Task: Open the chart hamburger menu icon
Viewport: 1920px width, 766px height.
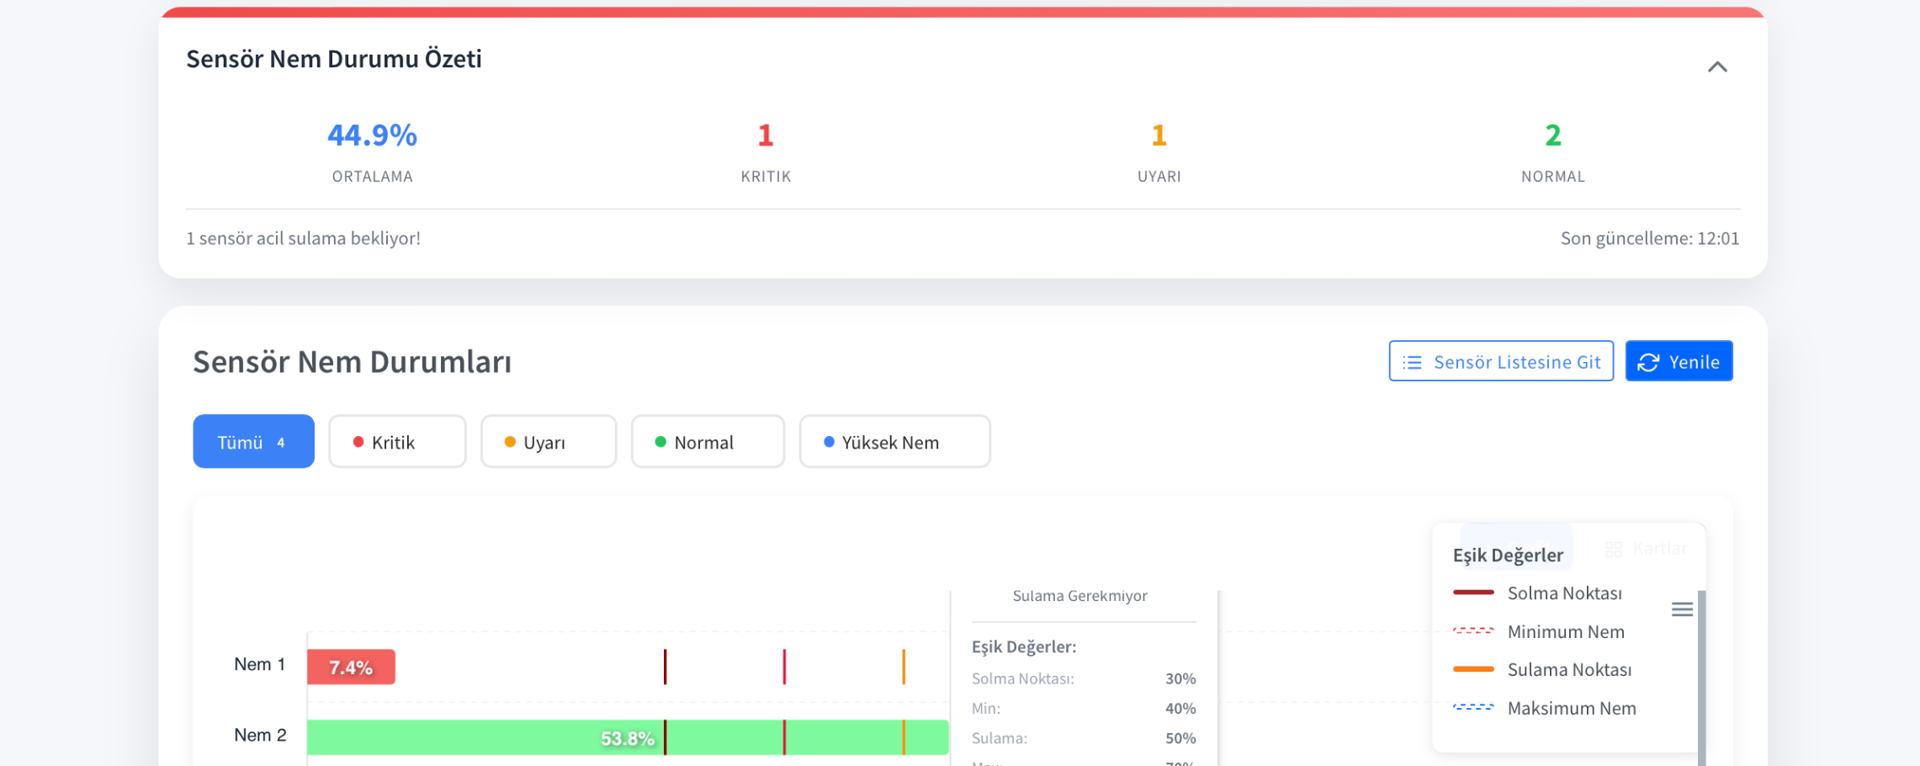Action: pos(1681,609)
